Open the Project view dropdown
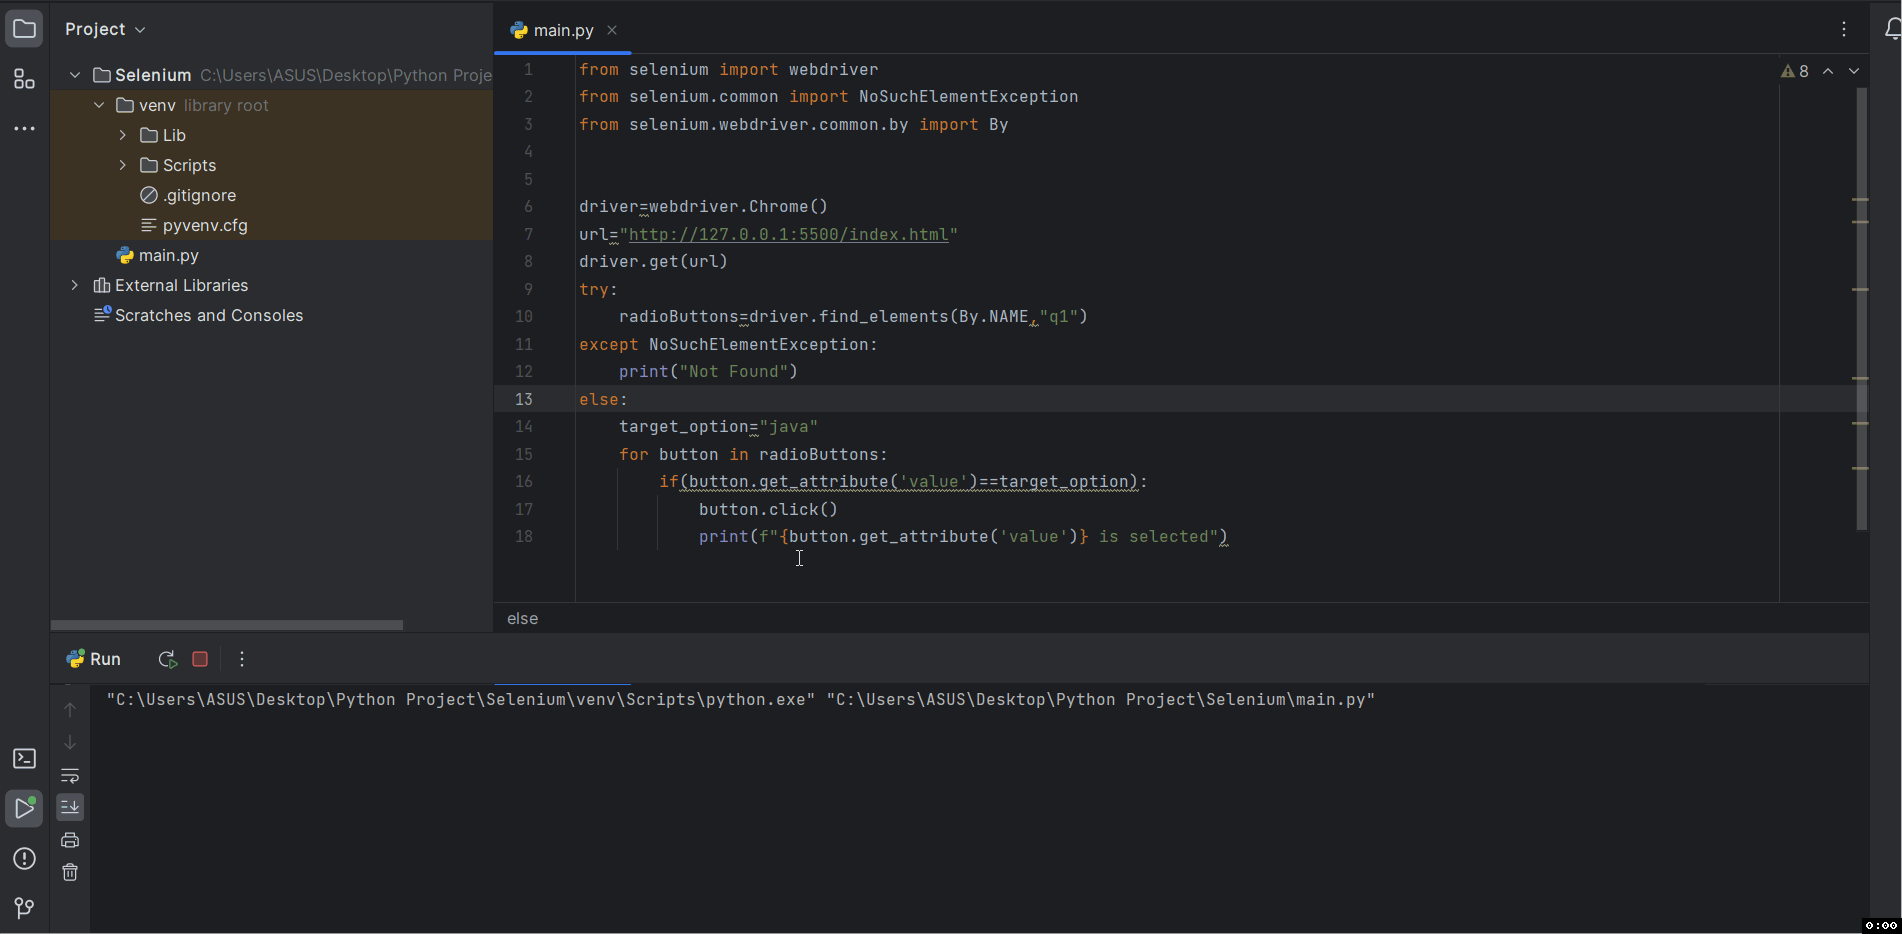The height and width of the screenshot is (934, 1902). coord(105,29)
